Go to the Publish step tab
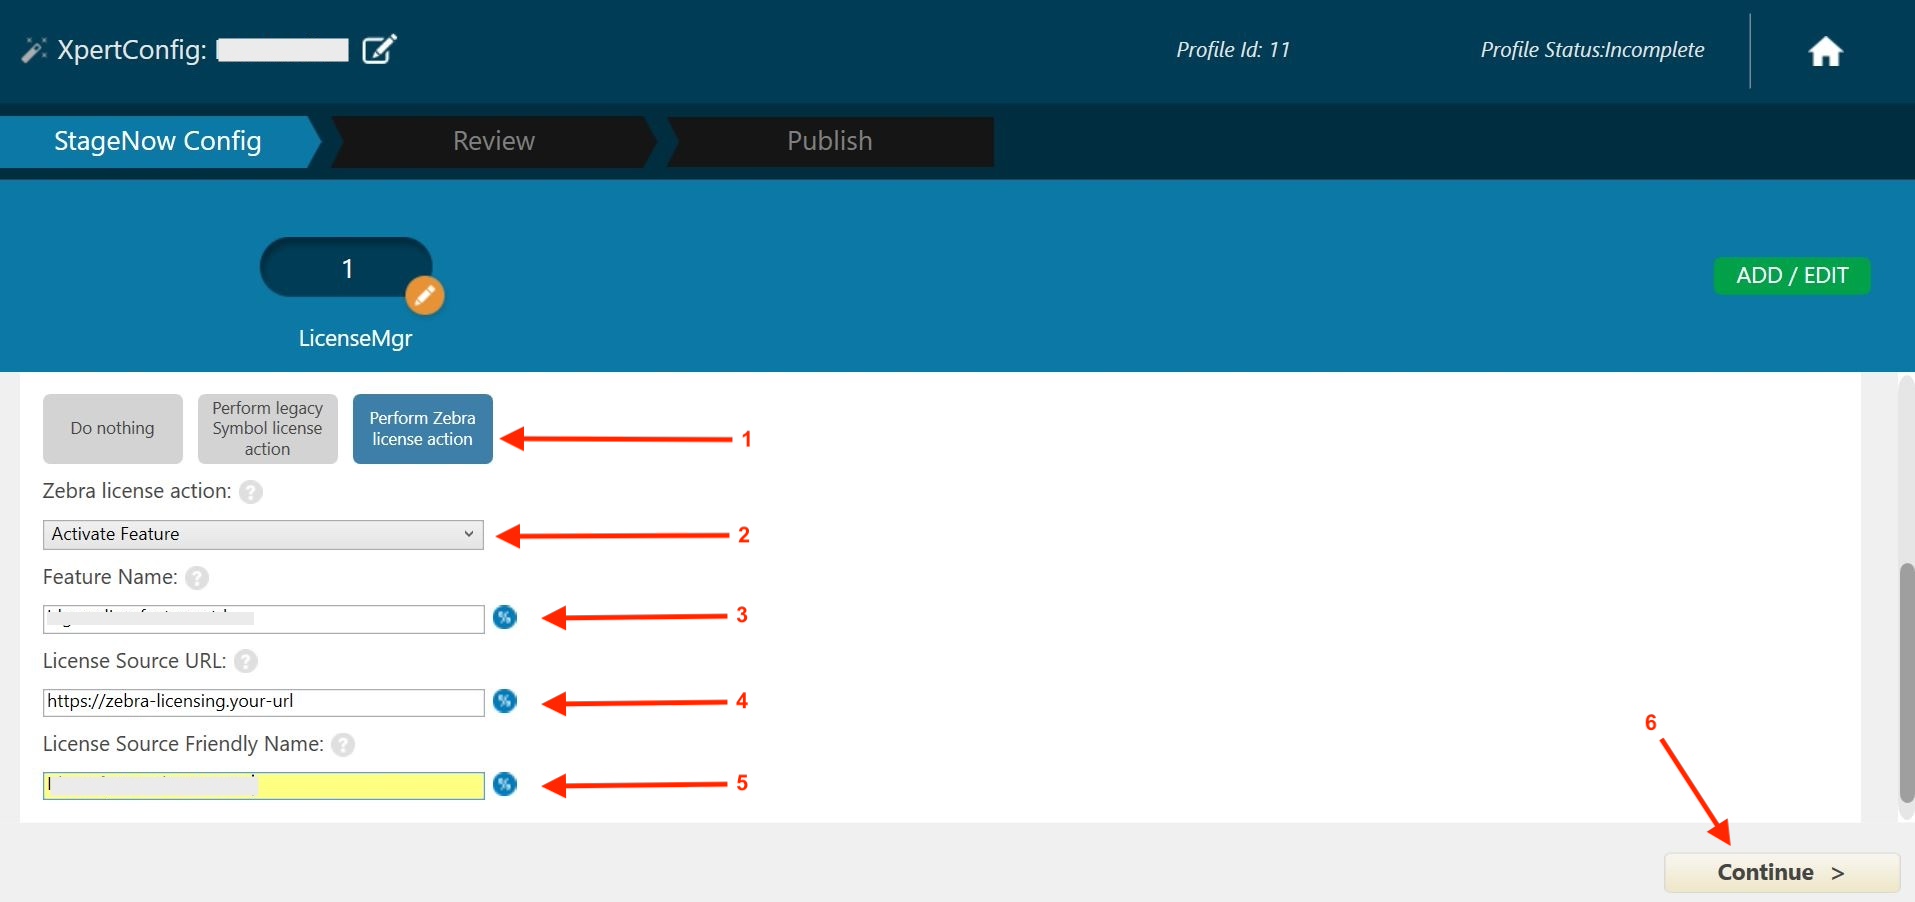Screen dimensions: 1915x902 [x=829, y=141]
